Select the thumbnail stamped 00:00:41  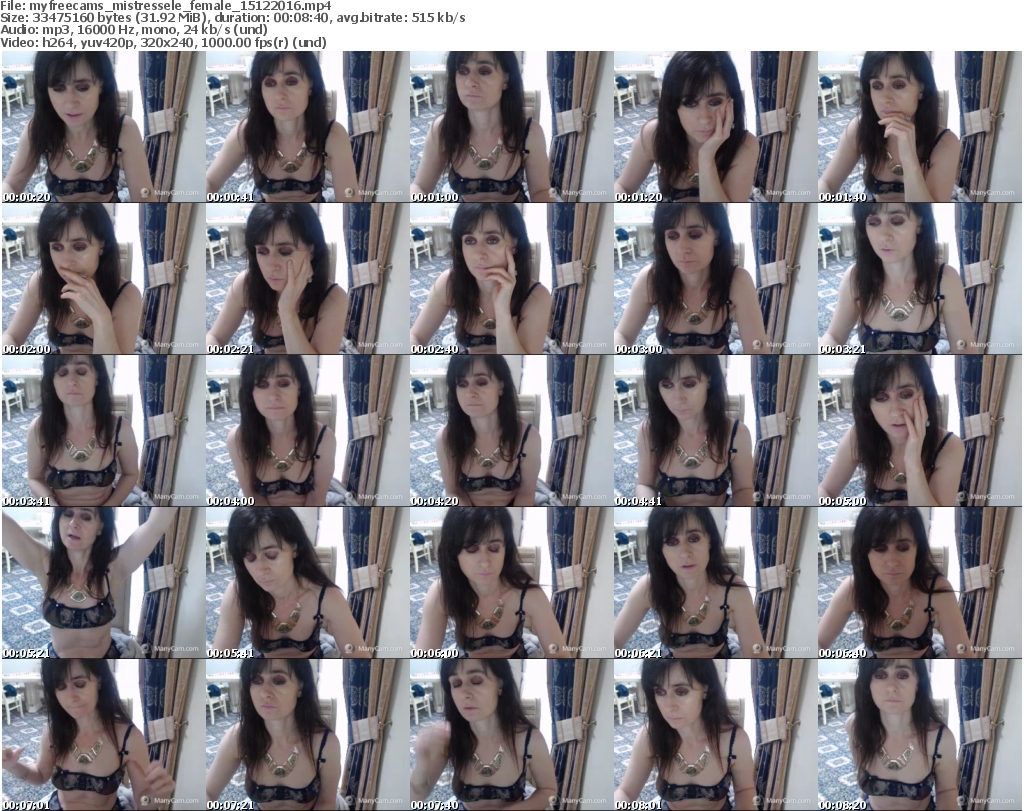307,126
